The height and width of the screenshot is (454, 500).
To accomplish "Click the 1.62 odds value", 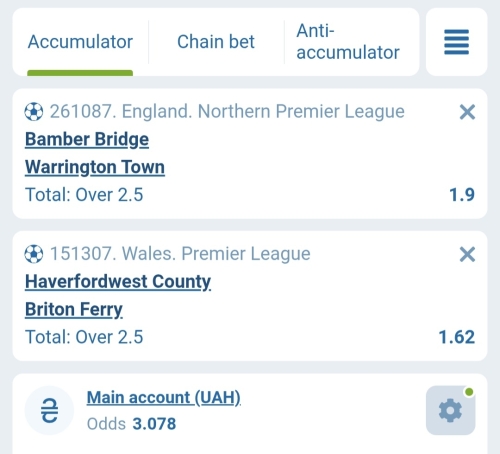I will (456, 337).
